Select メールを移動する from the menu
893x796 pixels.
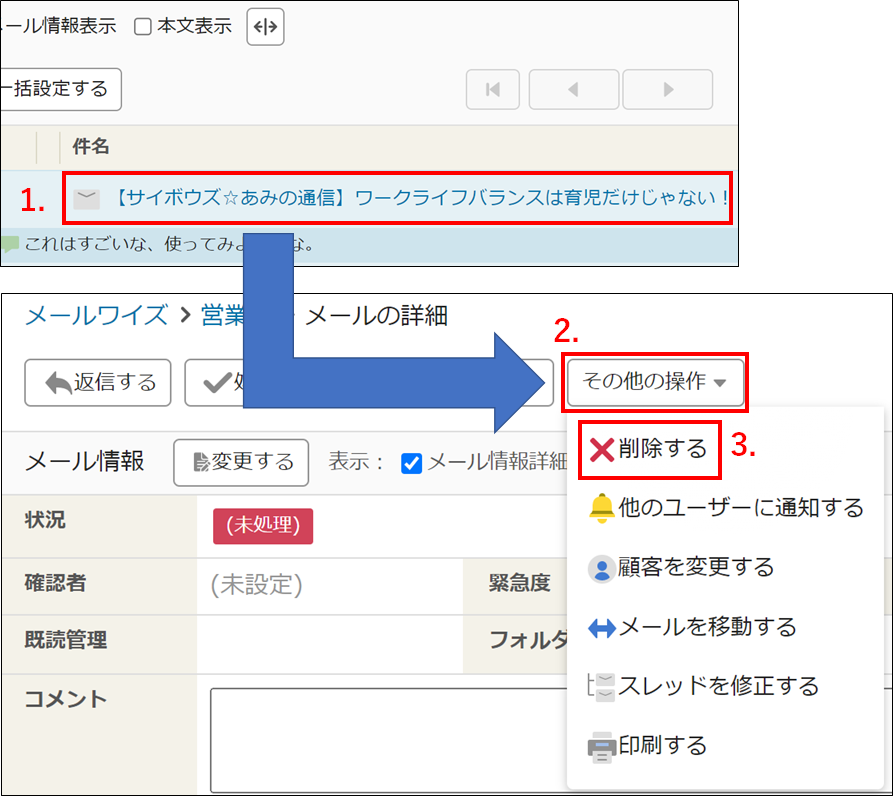(707, 627)
